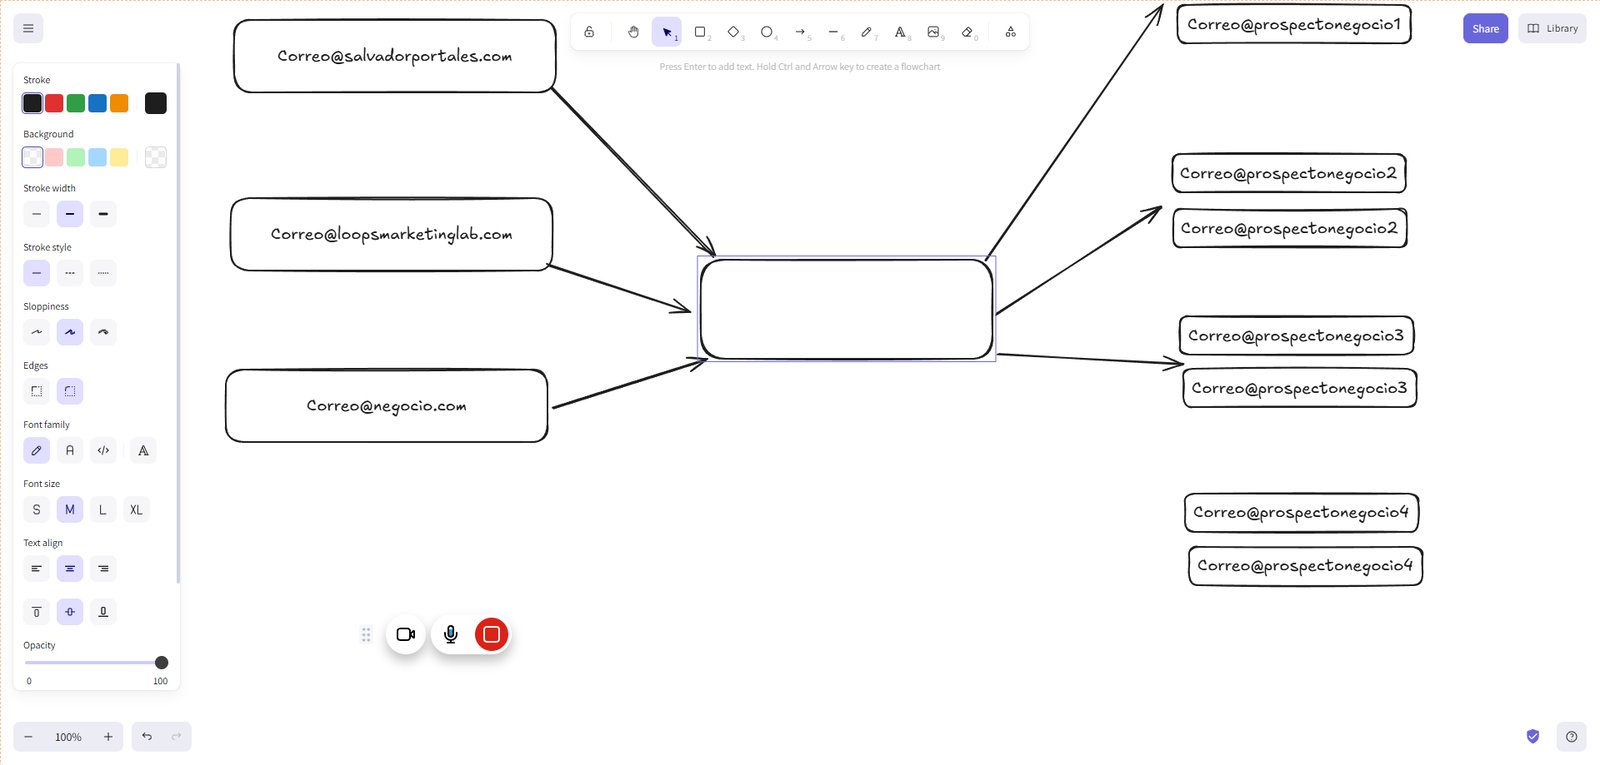The width and height of the screenshot is (1600, 765).
Task: Click the Share button
Action: click(x=1485, y=29)
